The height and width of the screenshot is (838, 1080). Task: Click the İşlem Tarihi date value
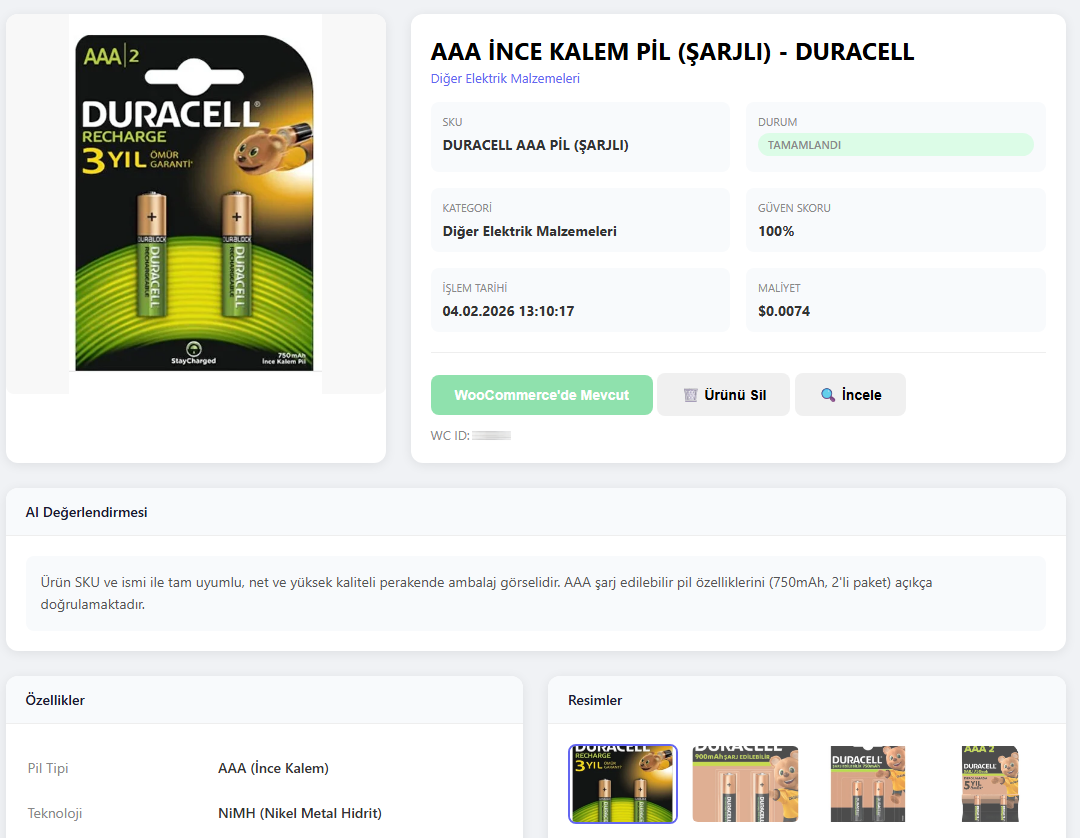[508, 311]
